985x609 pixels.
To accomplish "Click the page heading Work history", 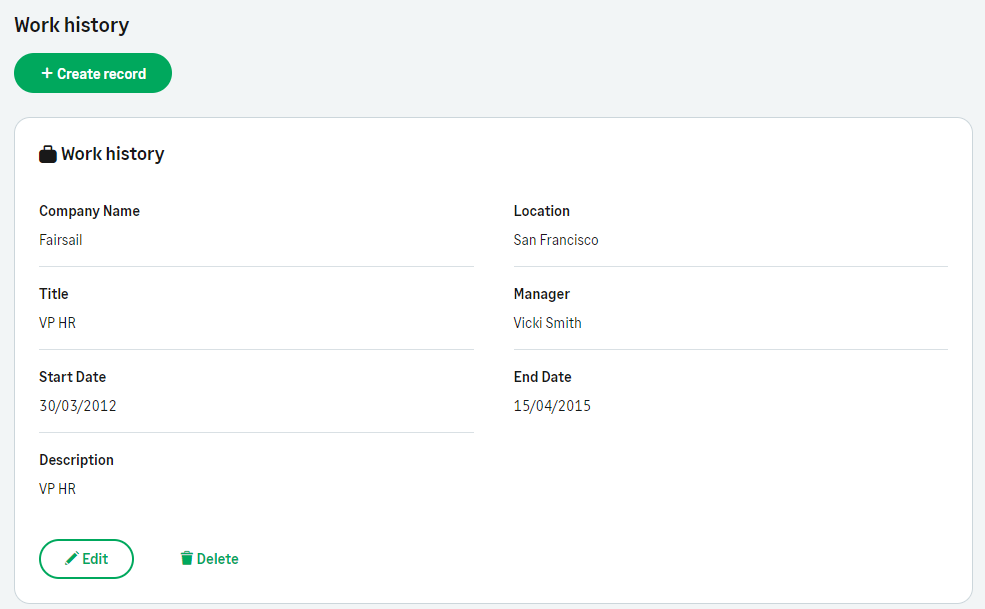I will click(72, 25).
